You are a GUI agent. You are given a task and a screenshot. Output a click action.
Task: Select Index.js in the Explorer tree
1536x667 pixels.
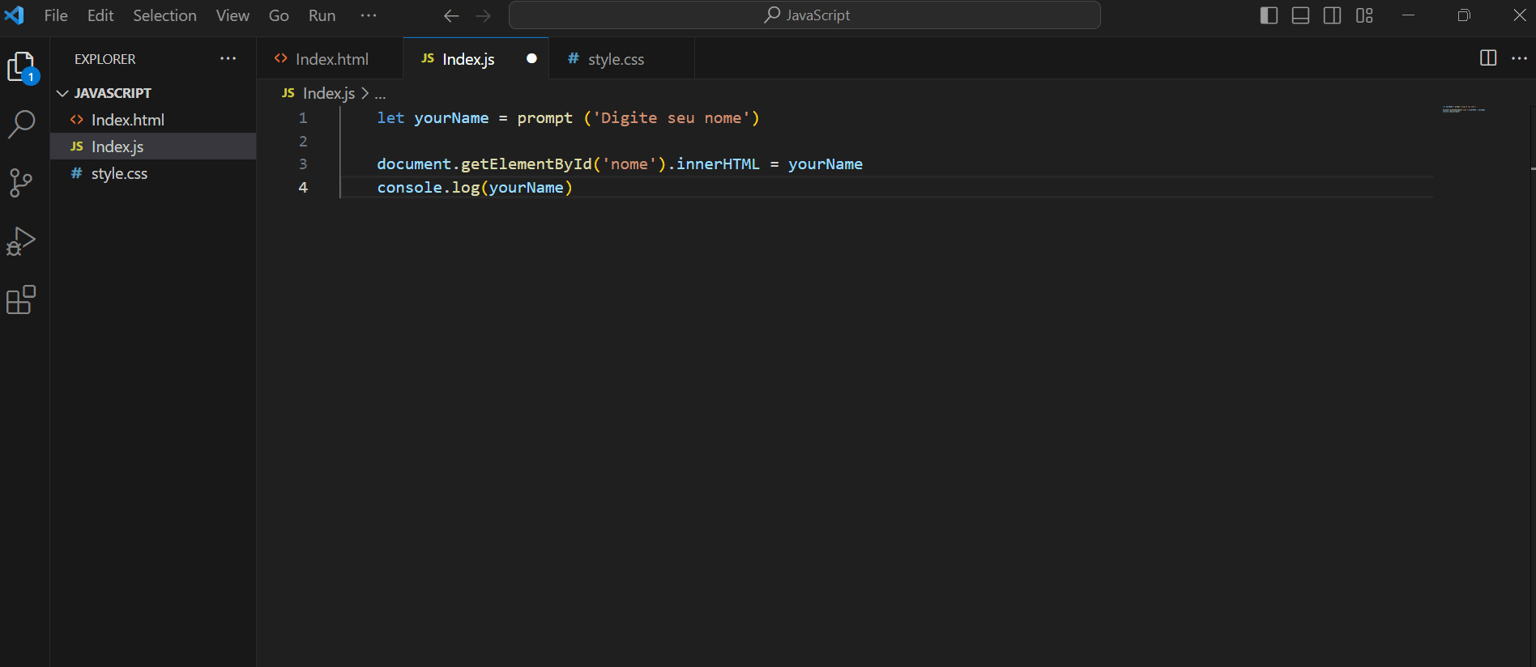pyautogui.click(x=153, y=146)
